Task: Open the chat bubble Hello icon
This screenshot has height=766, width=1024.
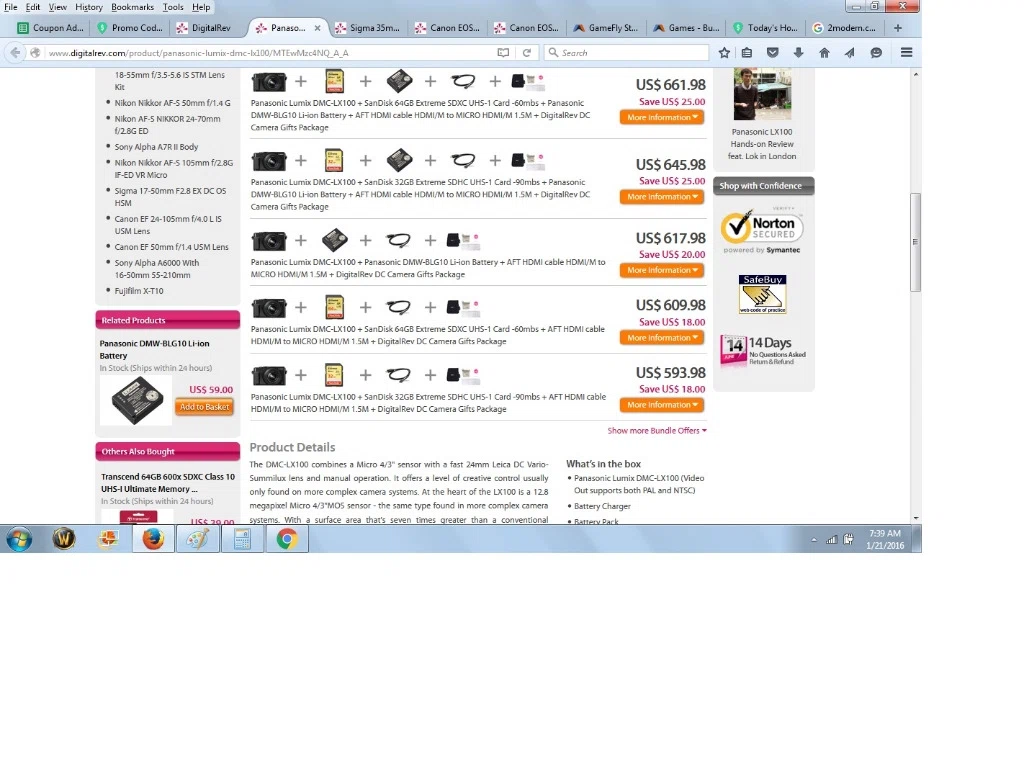Action: pos(876,53)
